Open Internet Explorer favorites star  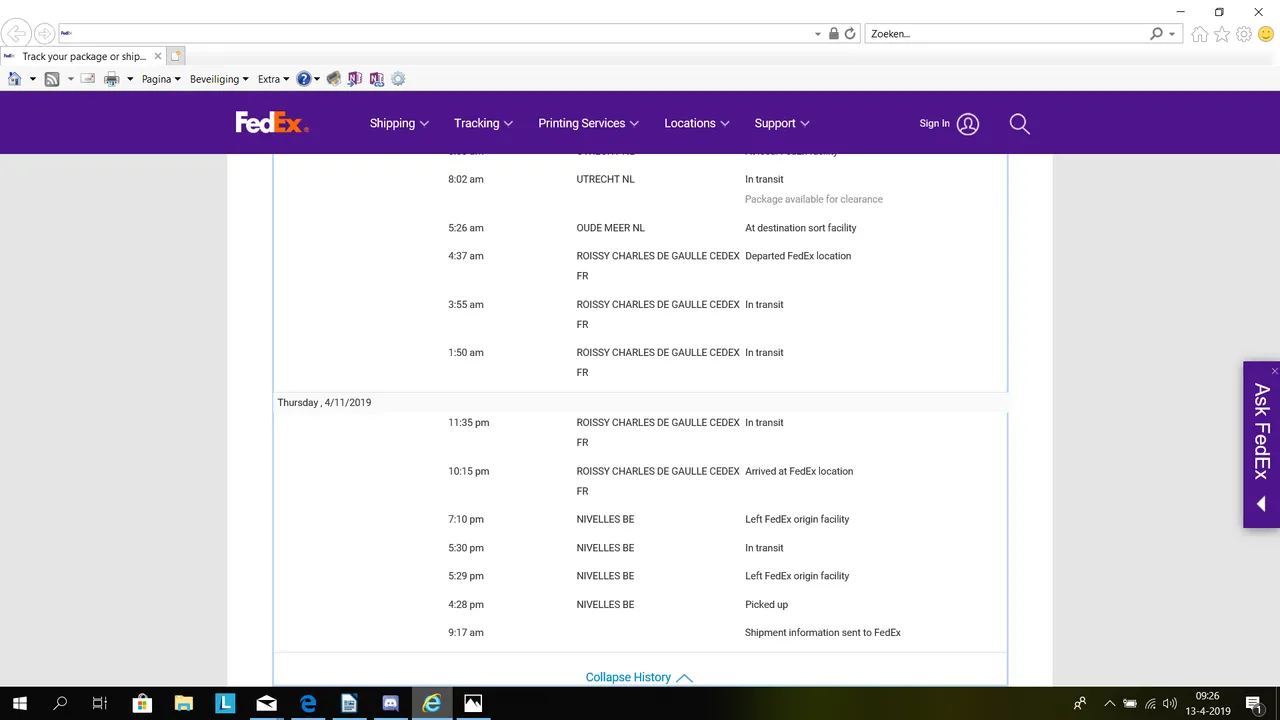1222,34
